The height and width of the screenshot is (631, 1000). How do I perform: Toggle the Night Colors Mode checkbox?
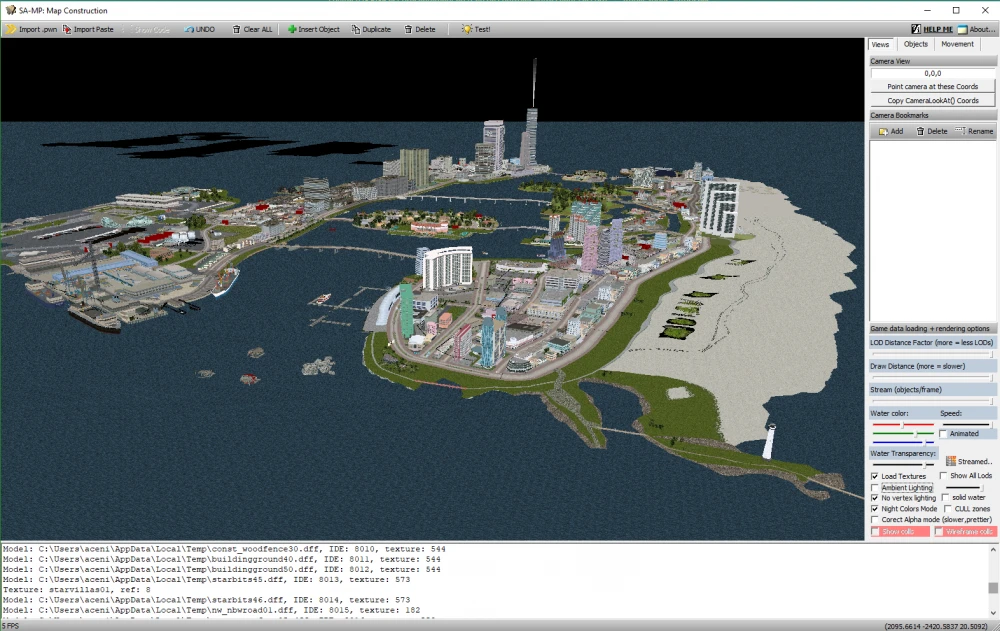point(875,509)
